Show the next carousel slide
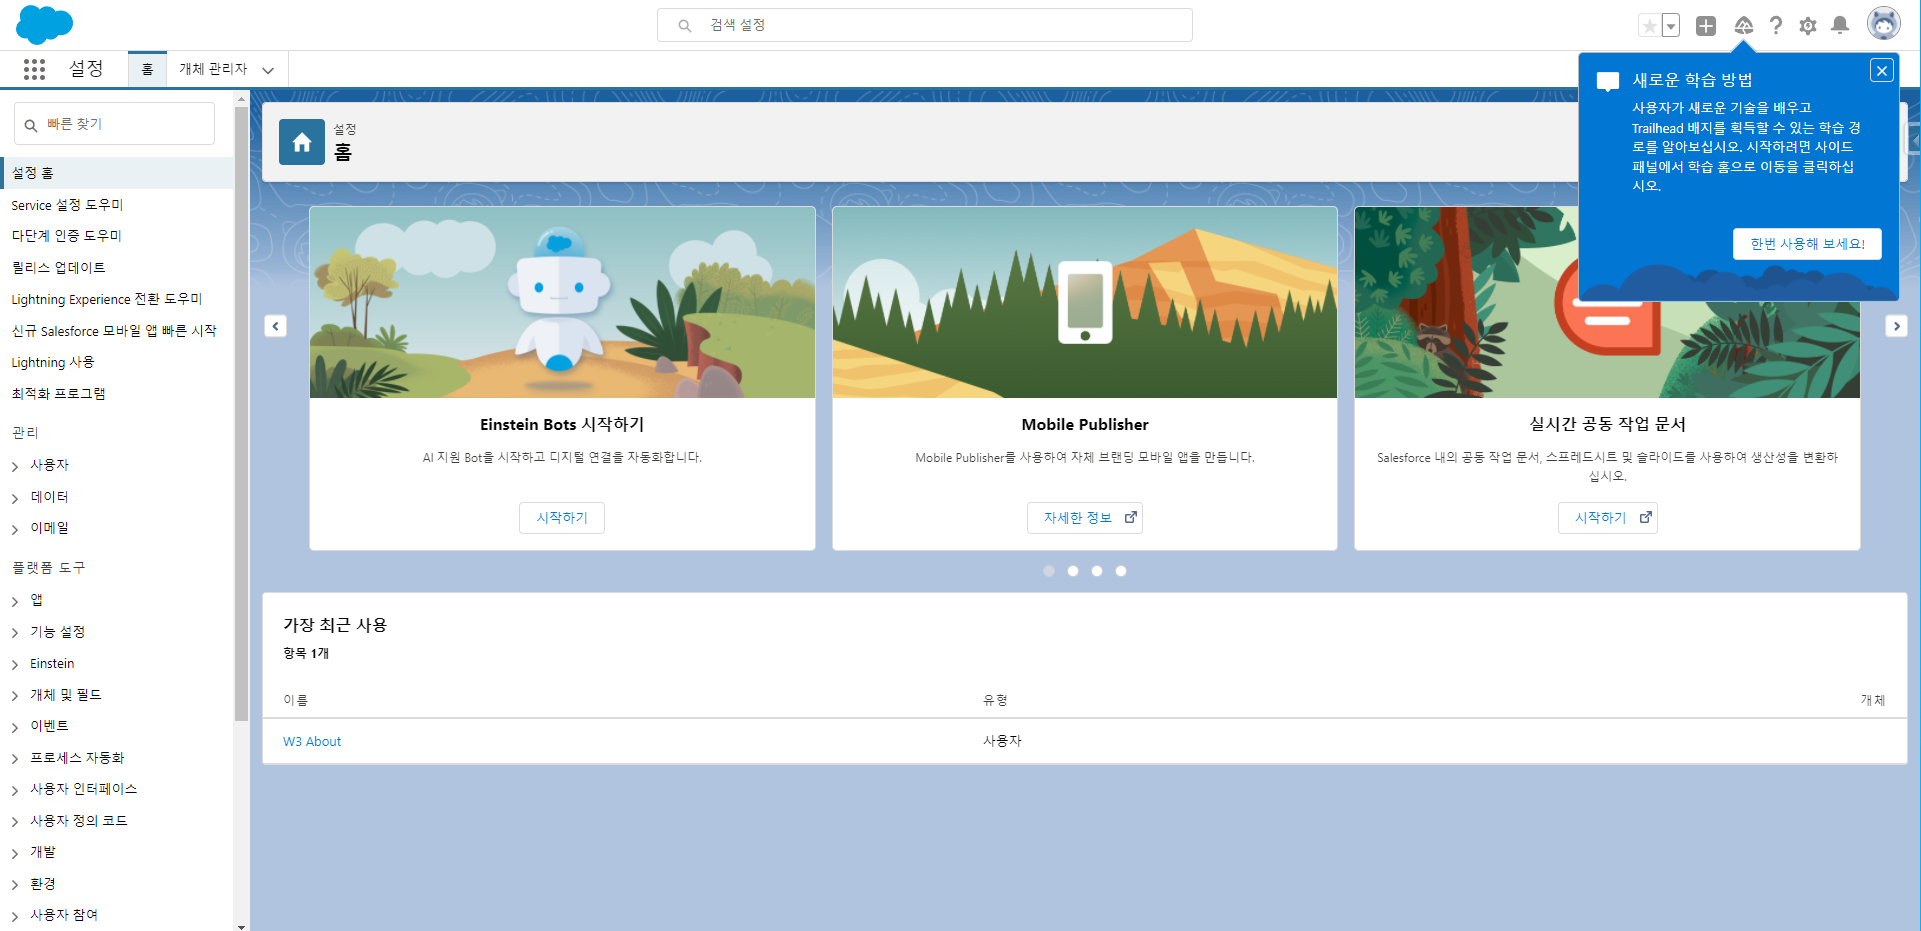The height and width of the screenshot is (931, 1921). (x=1896, y=326)
